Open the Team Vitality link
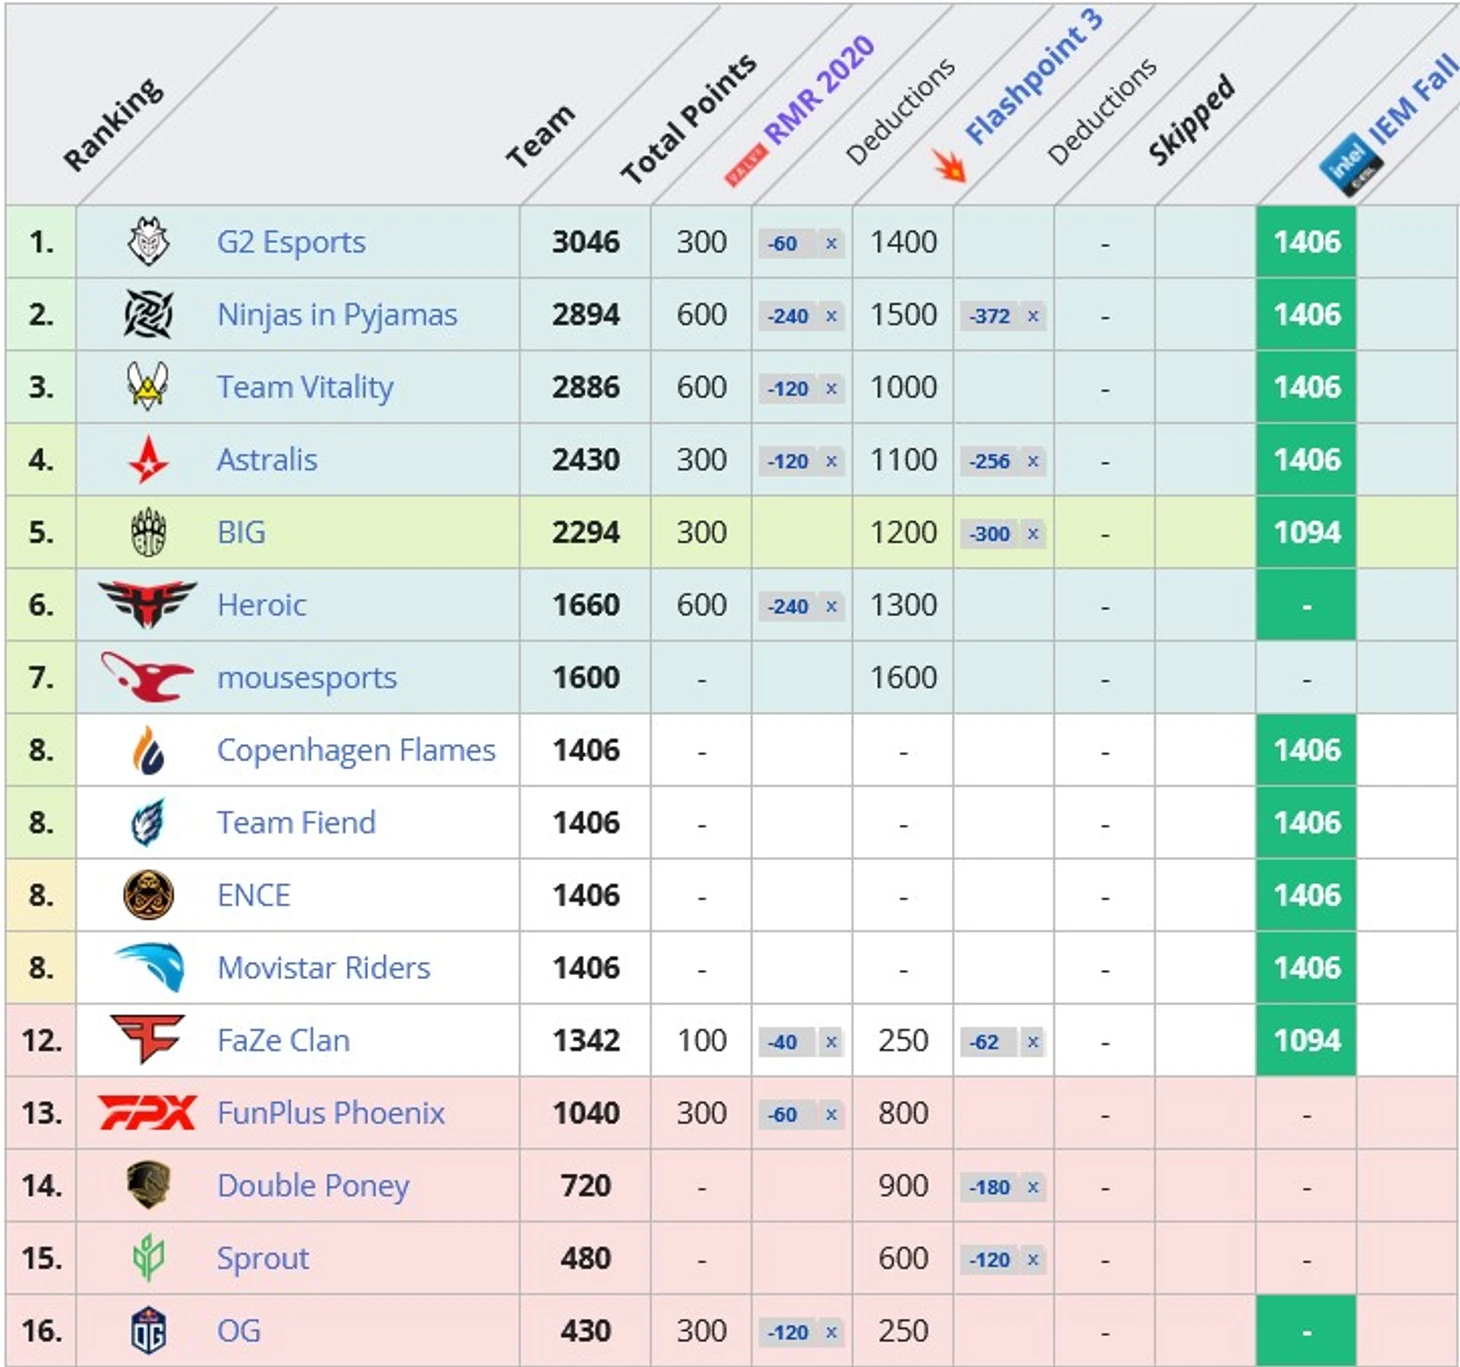The image size is (1460, 1367). click(x=305, y=387)
